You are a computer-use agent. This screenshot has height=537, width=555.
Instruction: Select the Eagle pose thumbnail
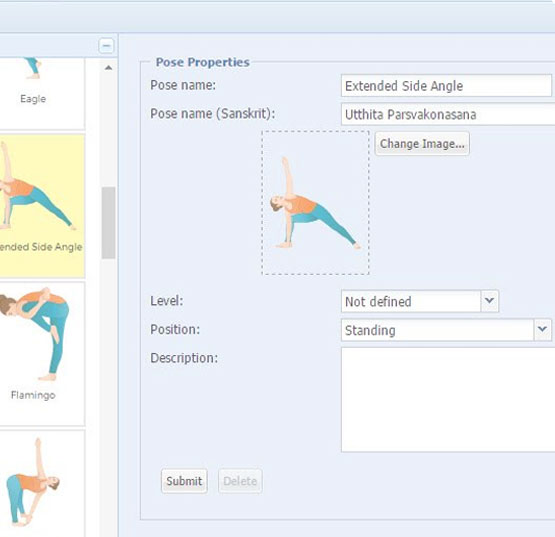point(42,93)
